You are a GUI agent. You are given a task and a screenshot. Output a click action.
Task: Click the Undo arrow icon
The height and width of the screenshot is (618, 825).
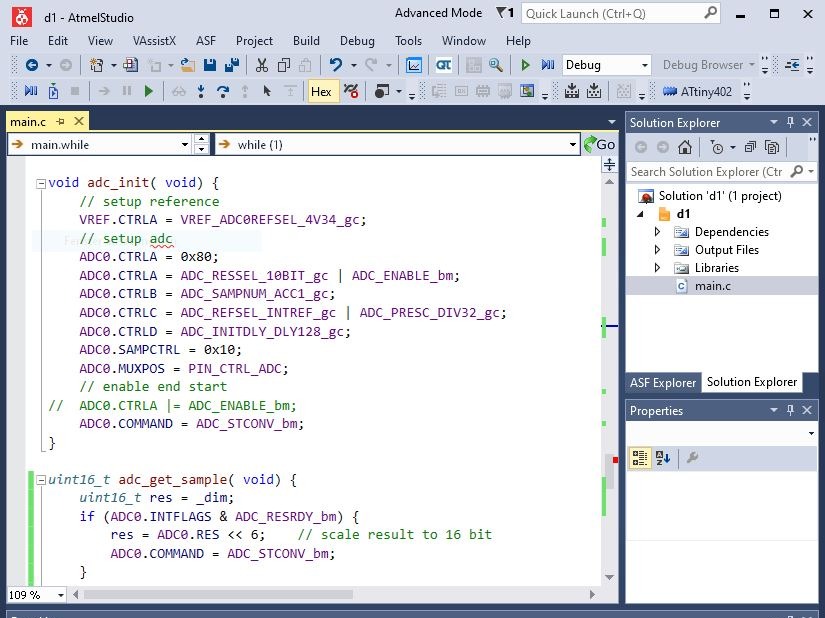point(336,65)
